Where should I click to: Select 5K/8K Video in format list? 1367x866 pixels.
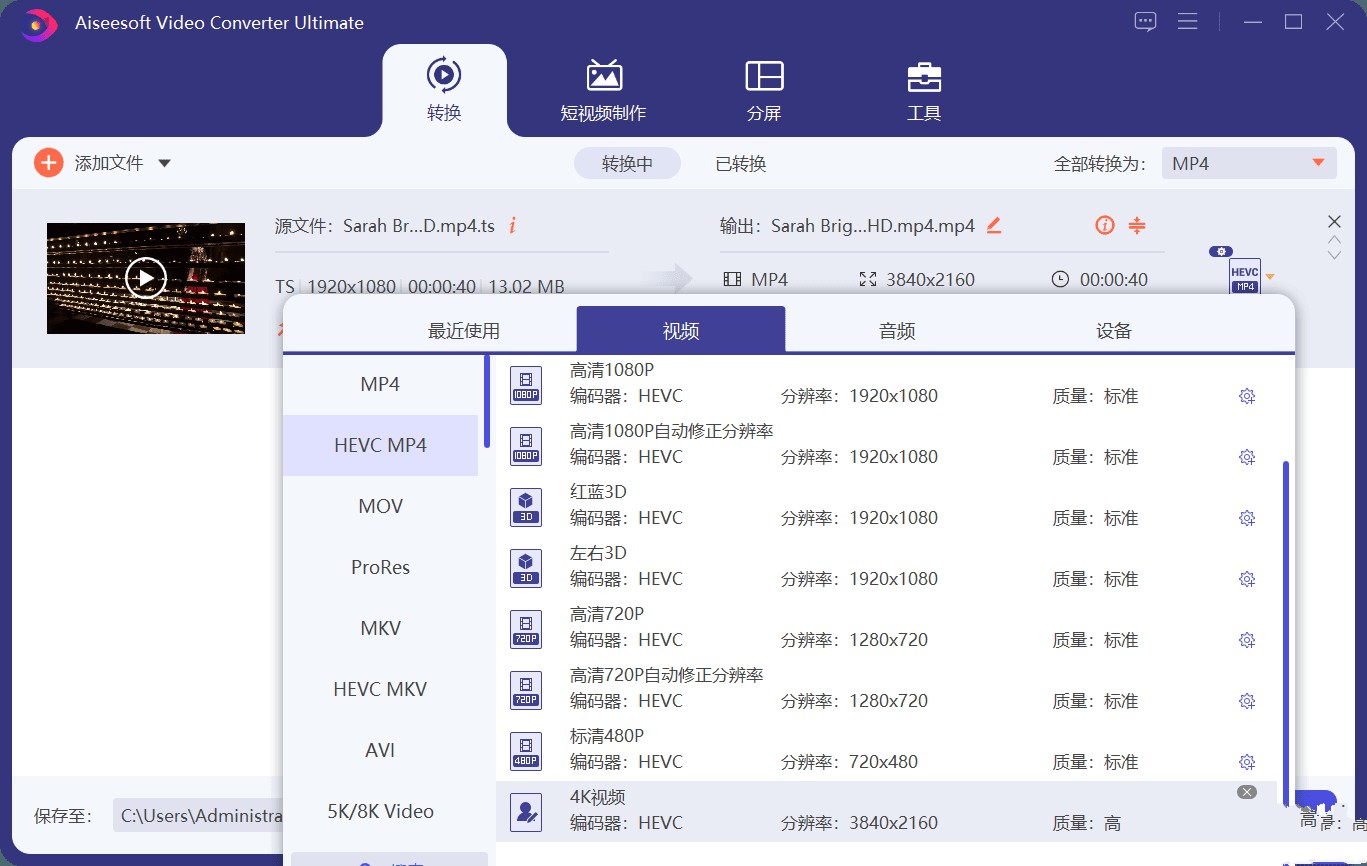click(380, 811)
